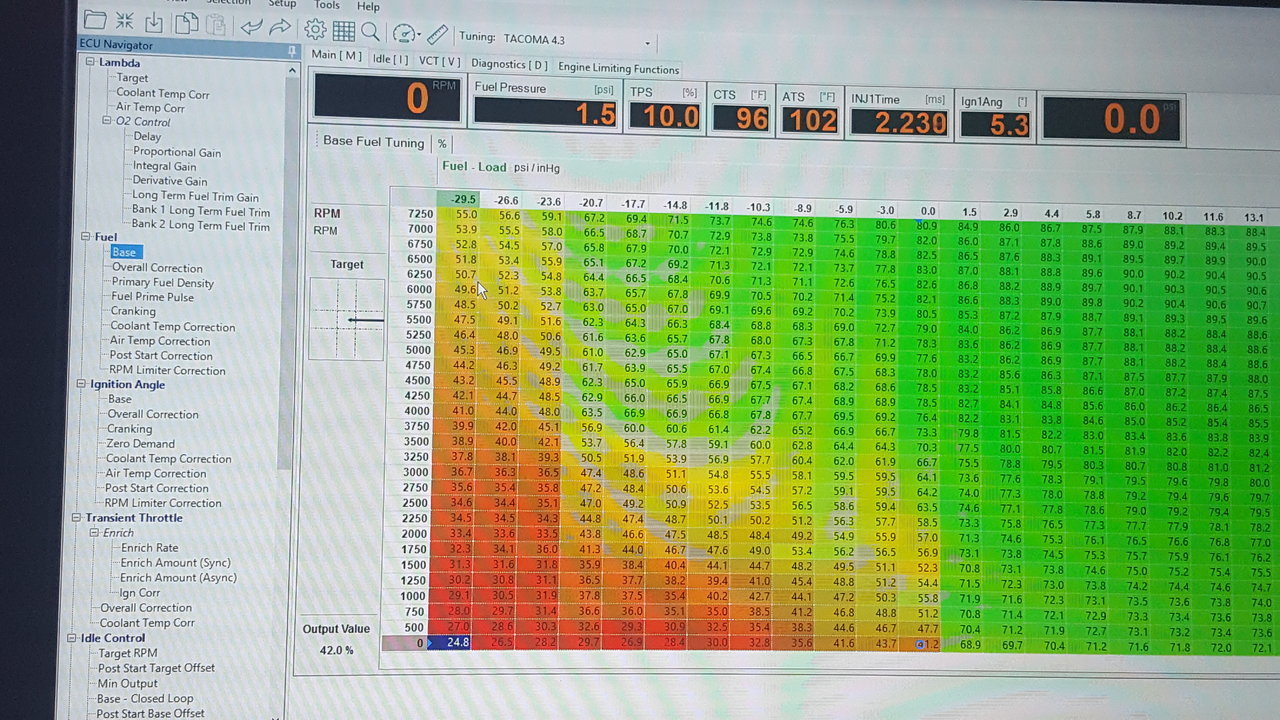This screenshot has width=1280, height=720.
Task: Click the CTS gauge showing 96
Action: point(740,110)
